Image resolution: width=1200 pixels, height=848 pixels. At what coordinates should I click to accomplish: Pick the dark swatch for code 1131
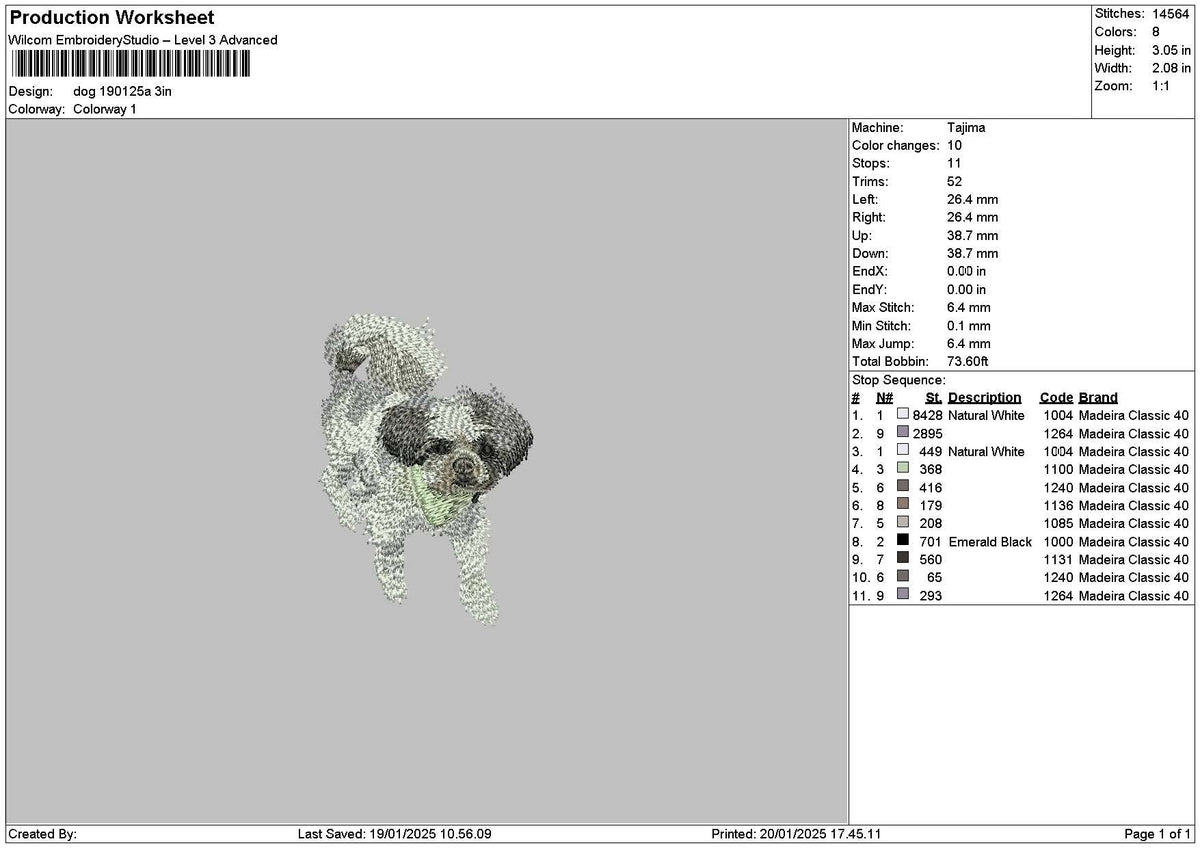tap(903, 559)
